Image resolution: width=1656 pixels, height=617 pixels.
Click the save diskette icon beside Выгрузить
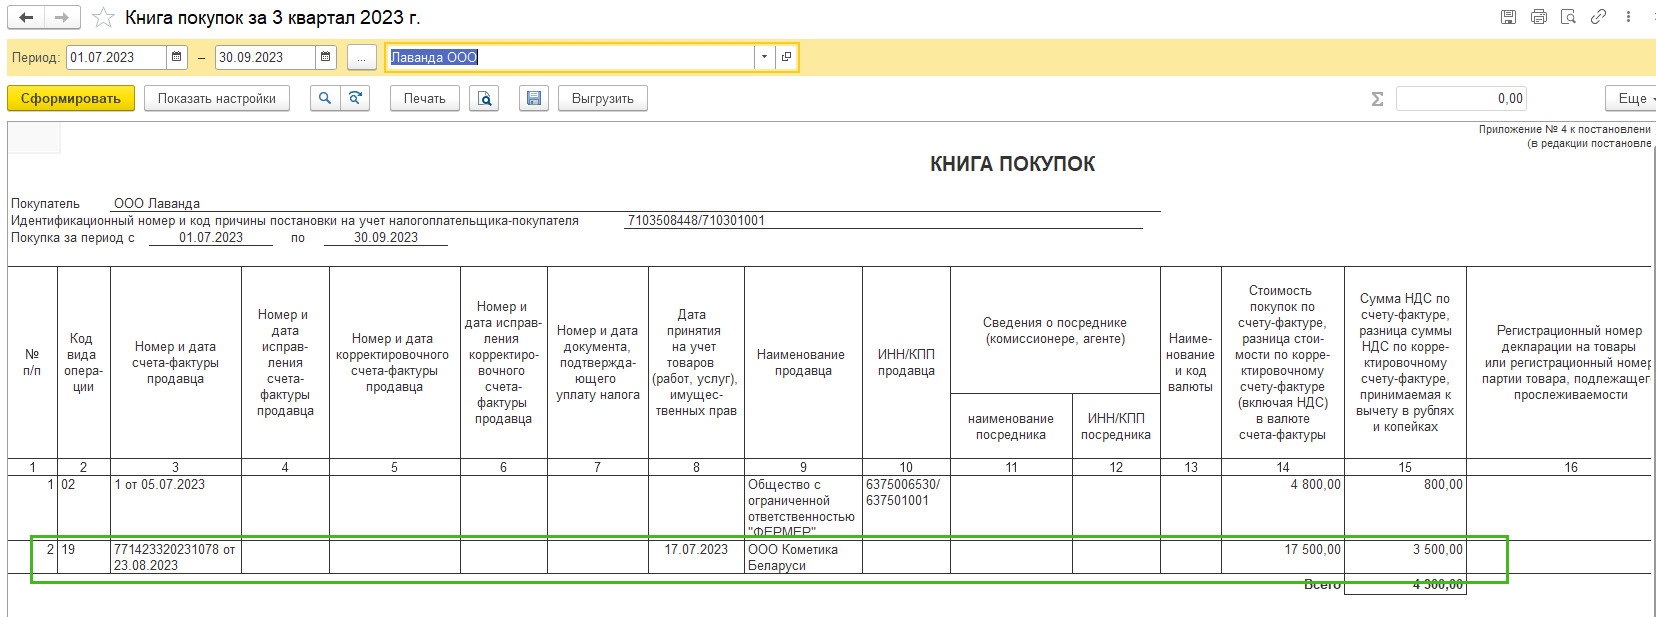pos(534,98)
